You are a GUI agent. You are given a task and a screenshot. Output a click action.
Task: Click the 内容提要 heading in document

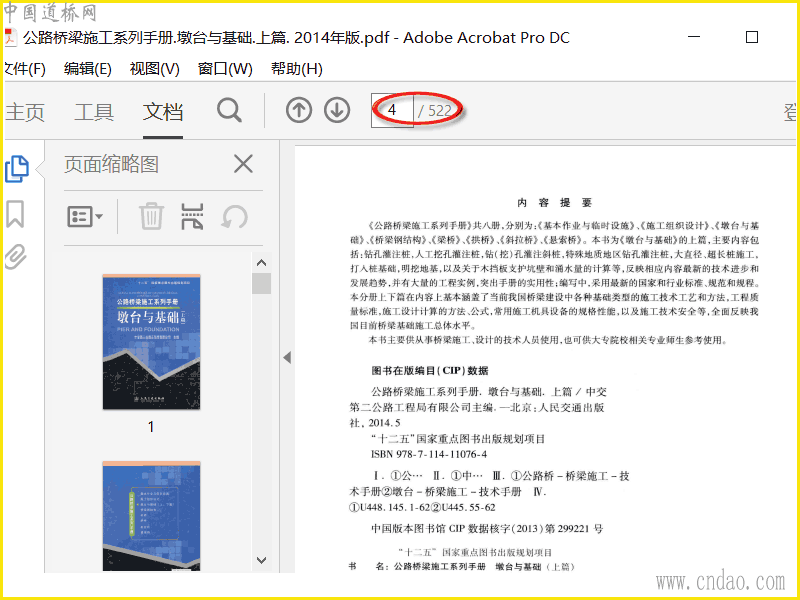click(x=554, y=203)
